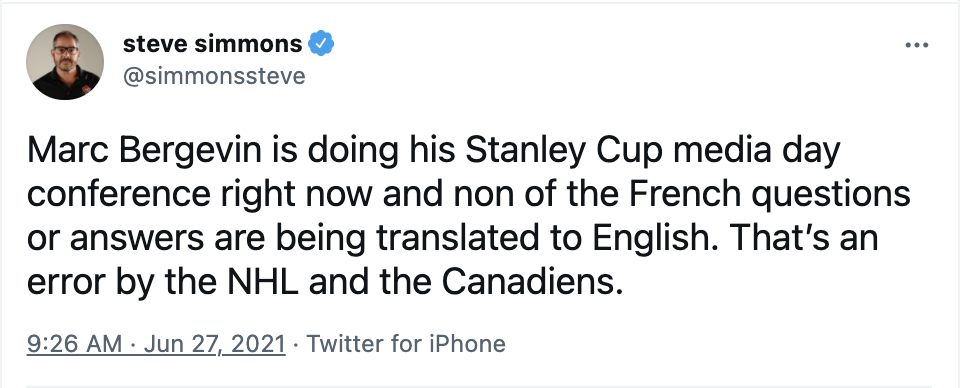Click the Jun 27, 2021 date
This screenshot has height=388, width=960.
(x=214, y=344)
